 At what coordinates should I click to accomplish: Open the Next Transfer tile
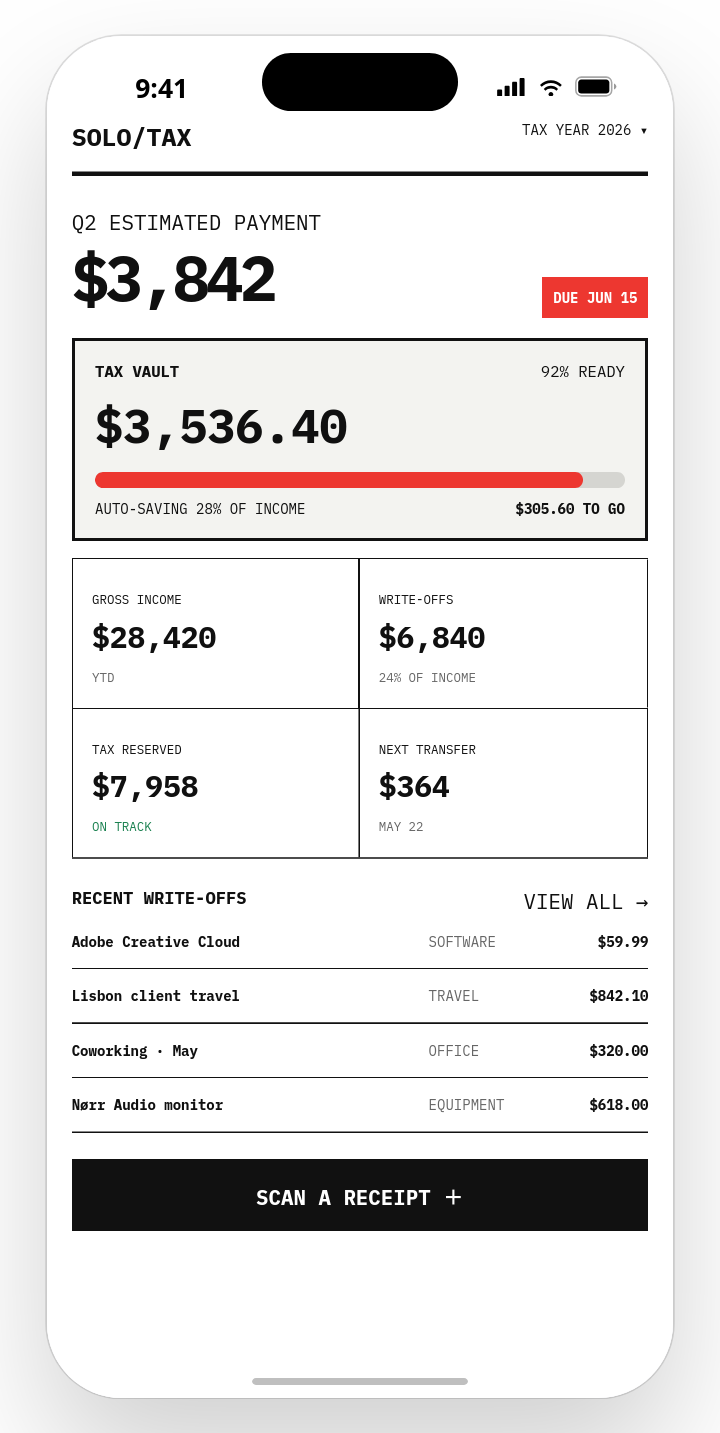pos(503,783)
